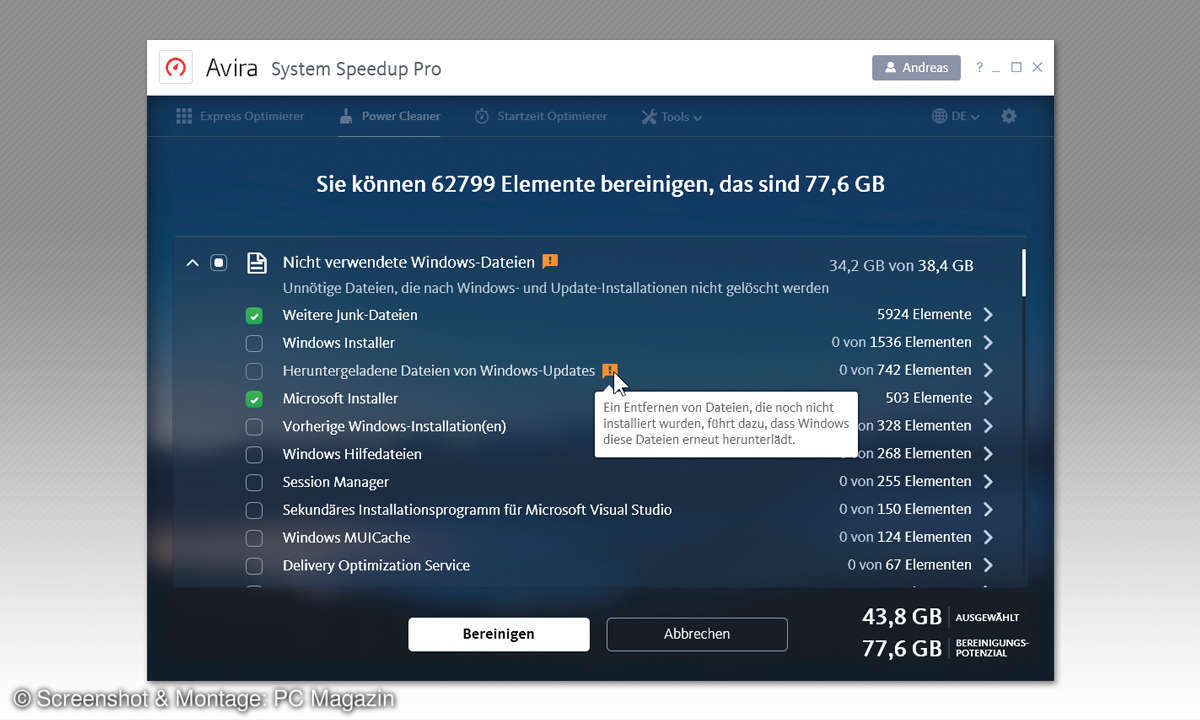Viewport: 1200px width, 720px height.
Task: Expand arrow for 742 Elementen row
Action: 988,370
